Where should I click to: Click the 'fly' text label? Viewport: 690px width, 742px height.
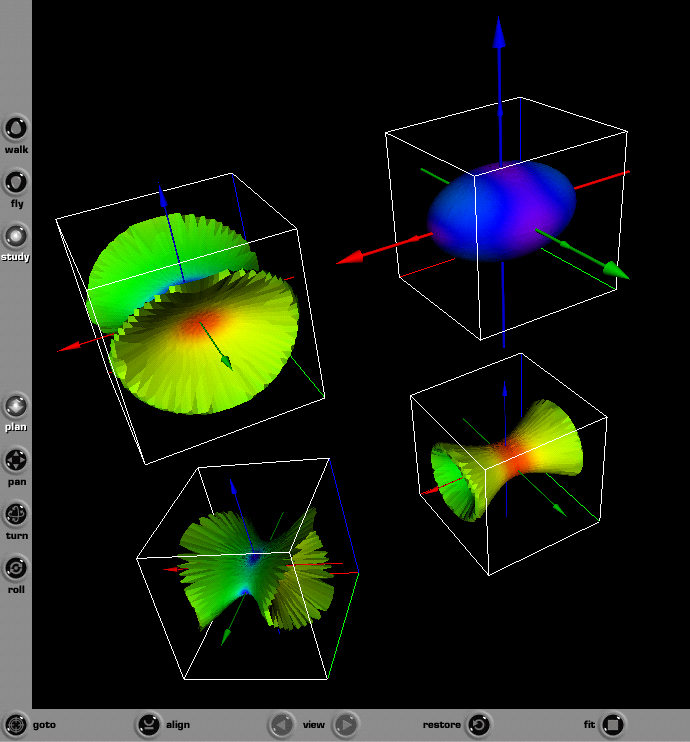pos(17,203)
